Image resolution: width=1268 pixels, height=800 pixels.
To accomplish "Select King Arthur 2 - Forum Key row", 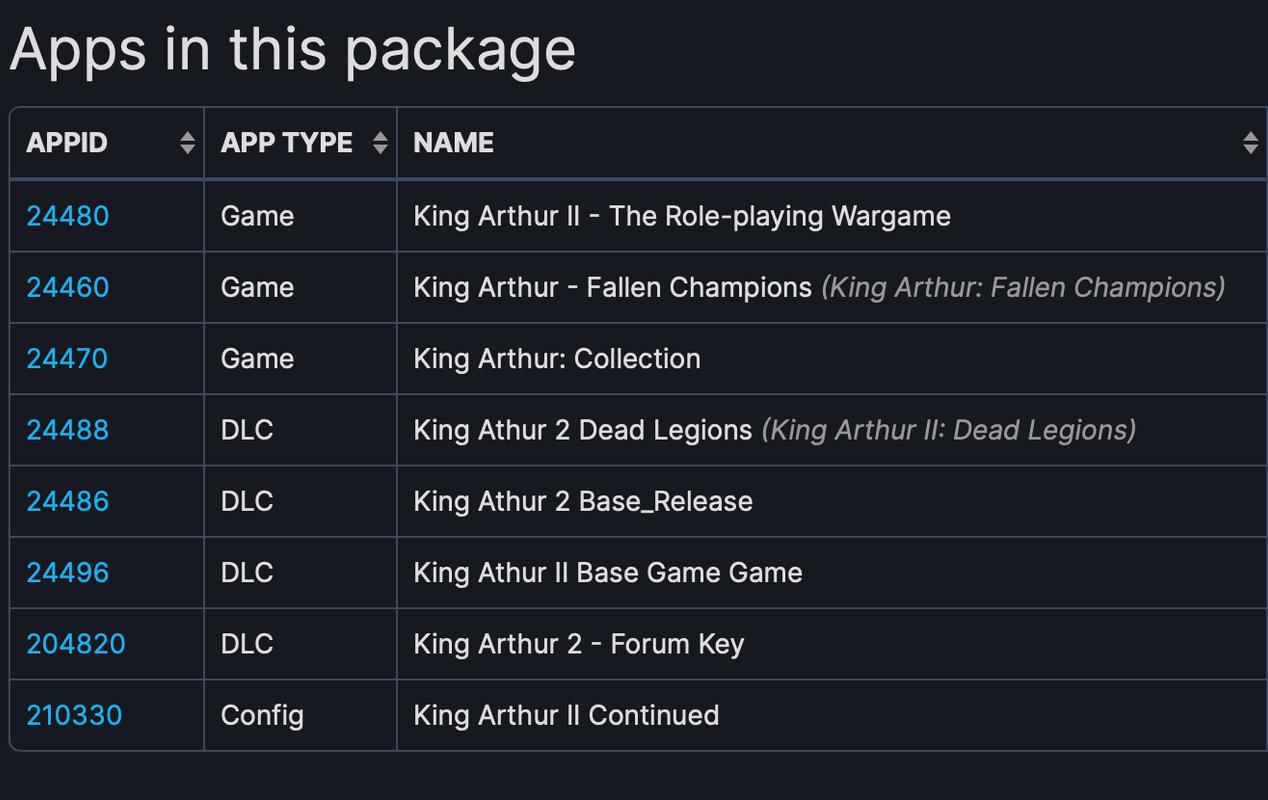I will tap(578, 644).
